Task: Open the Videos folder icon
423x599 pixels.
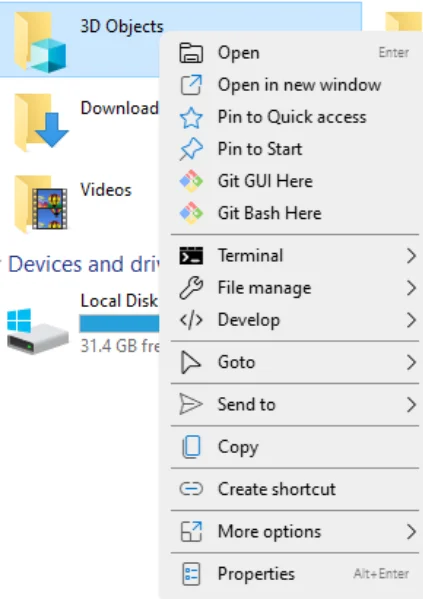Action: (x=41, y=204)
